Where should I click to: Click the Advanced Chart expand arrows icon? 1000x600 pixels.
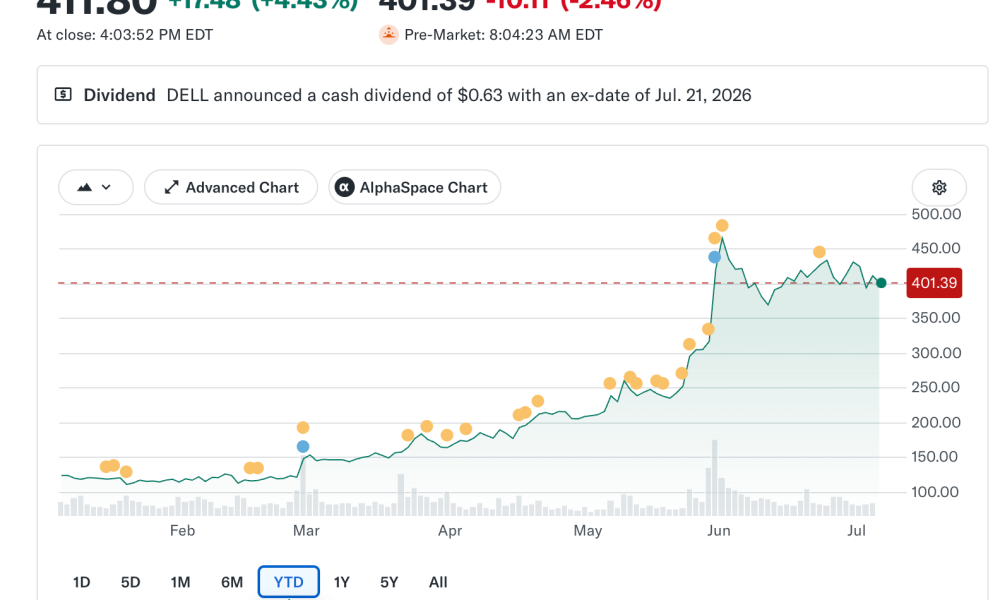pos(171,187)
